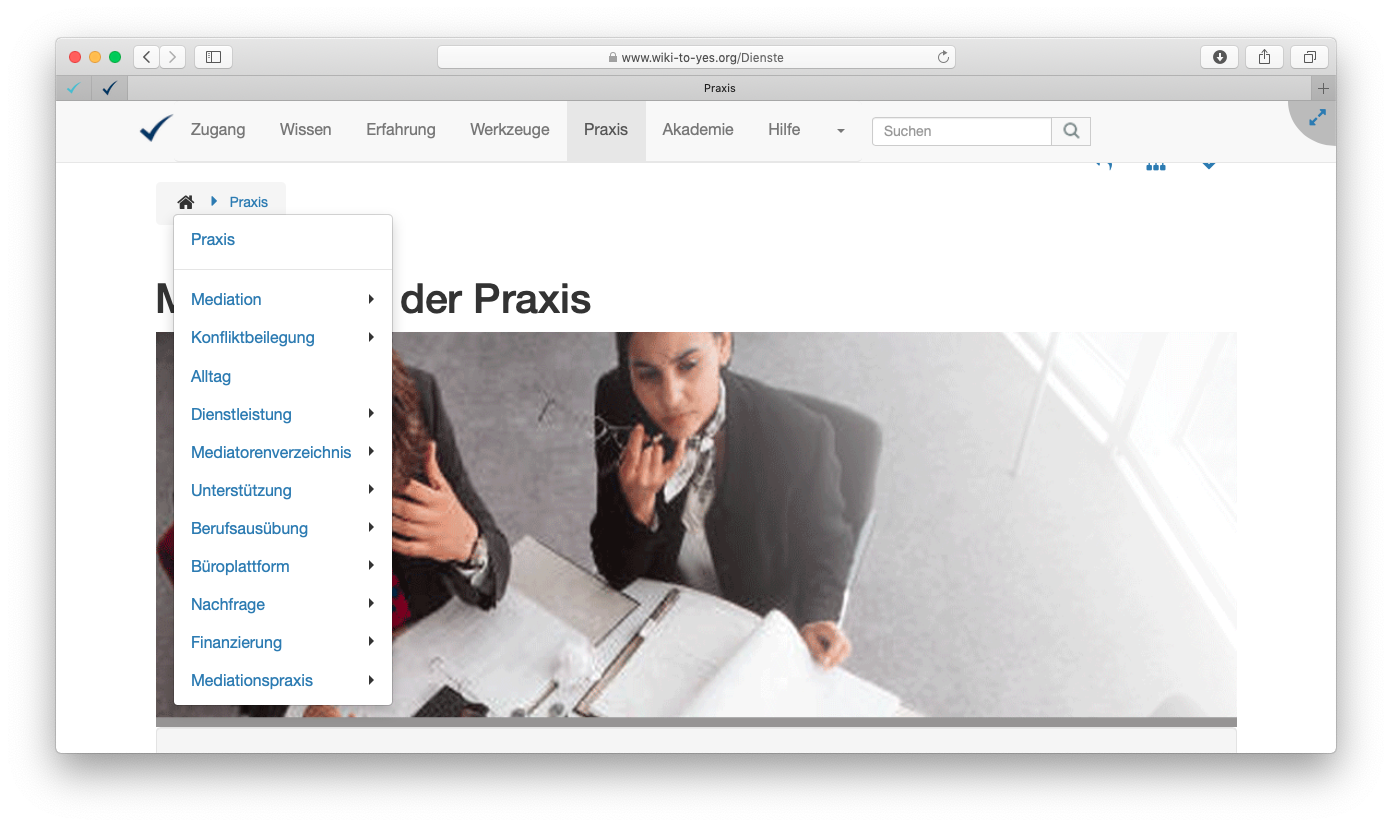This screenshot has width=1392, height=827.
Task: Click the Wiki-to-Yes checkmark logo
Action: pos(156,129)
